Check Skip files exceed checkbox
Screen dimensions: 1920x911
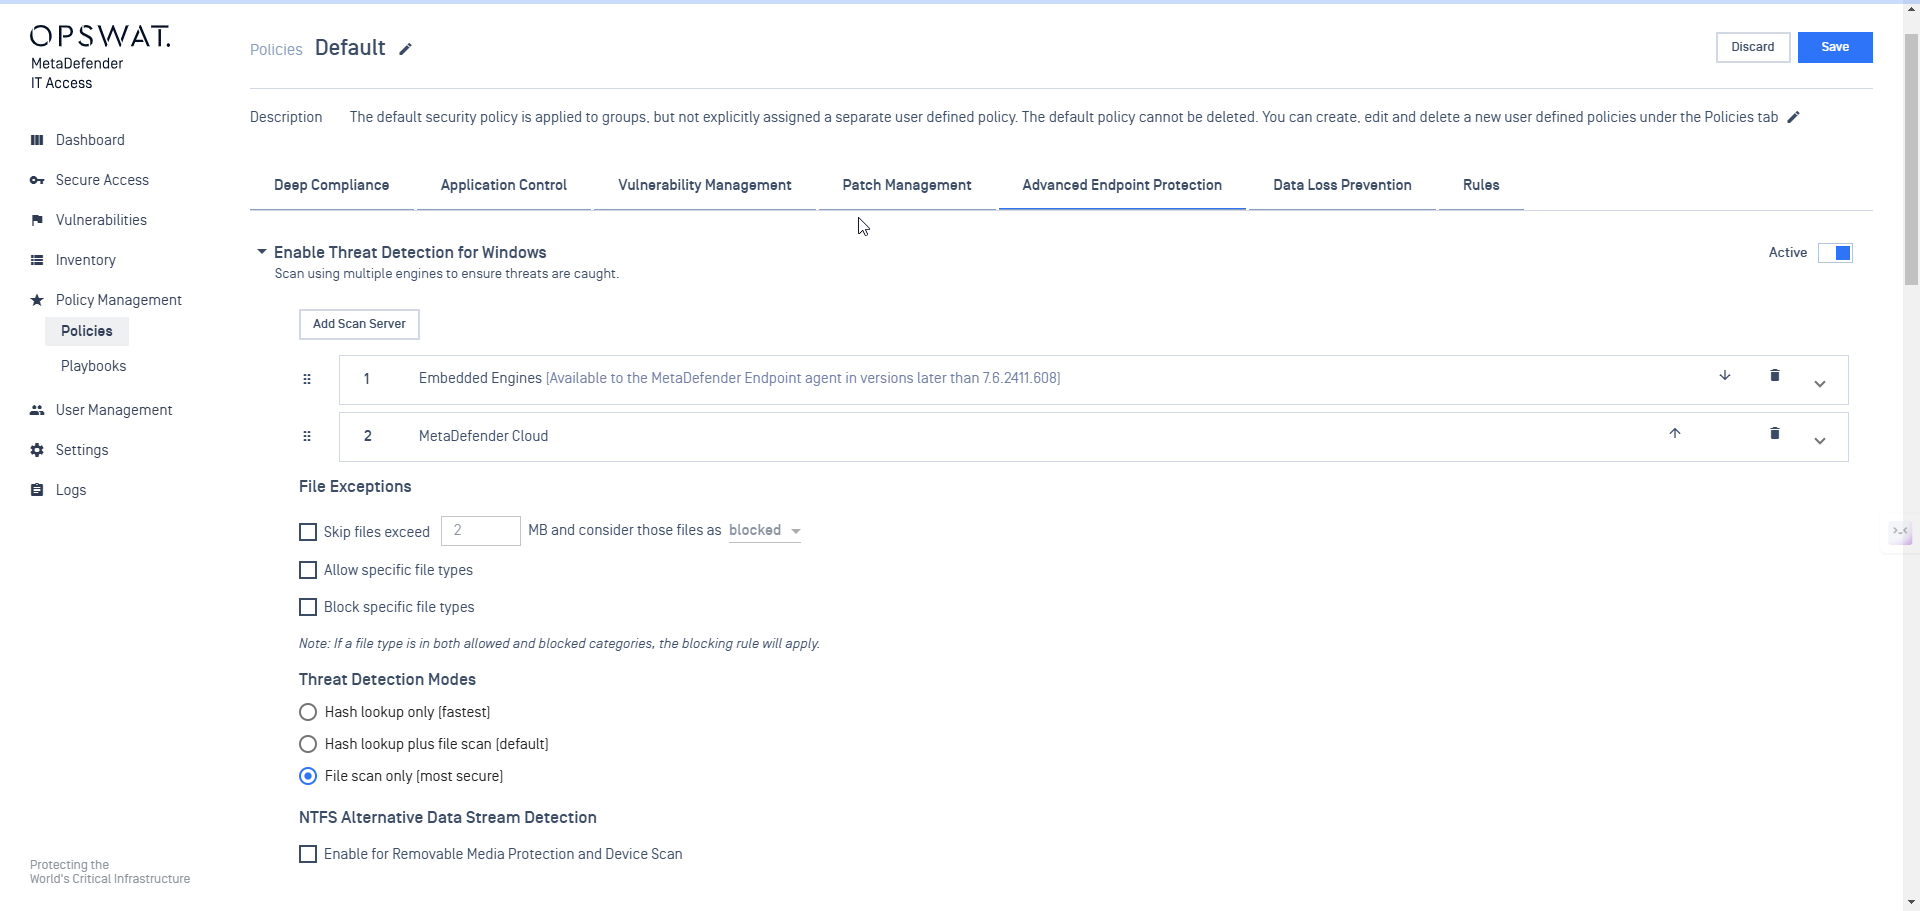click(x=308, y=532)
